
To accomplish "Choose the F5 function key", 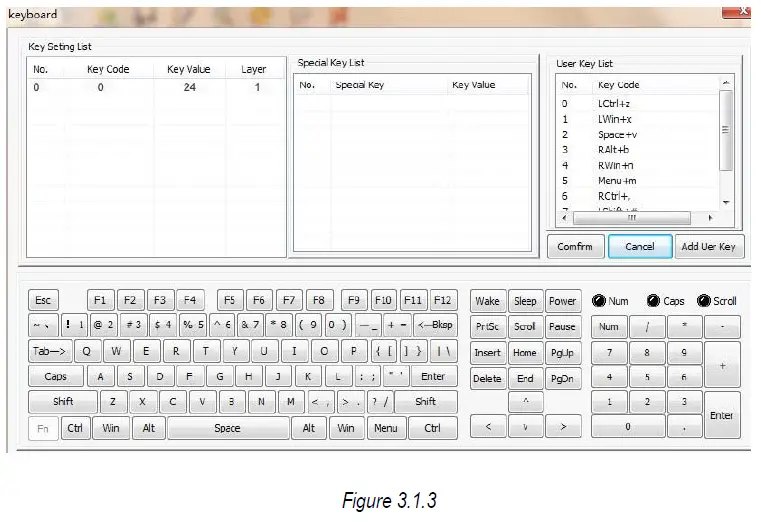I will click(x=230, y=300).
